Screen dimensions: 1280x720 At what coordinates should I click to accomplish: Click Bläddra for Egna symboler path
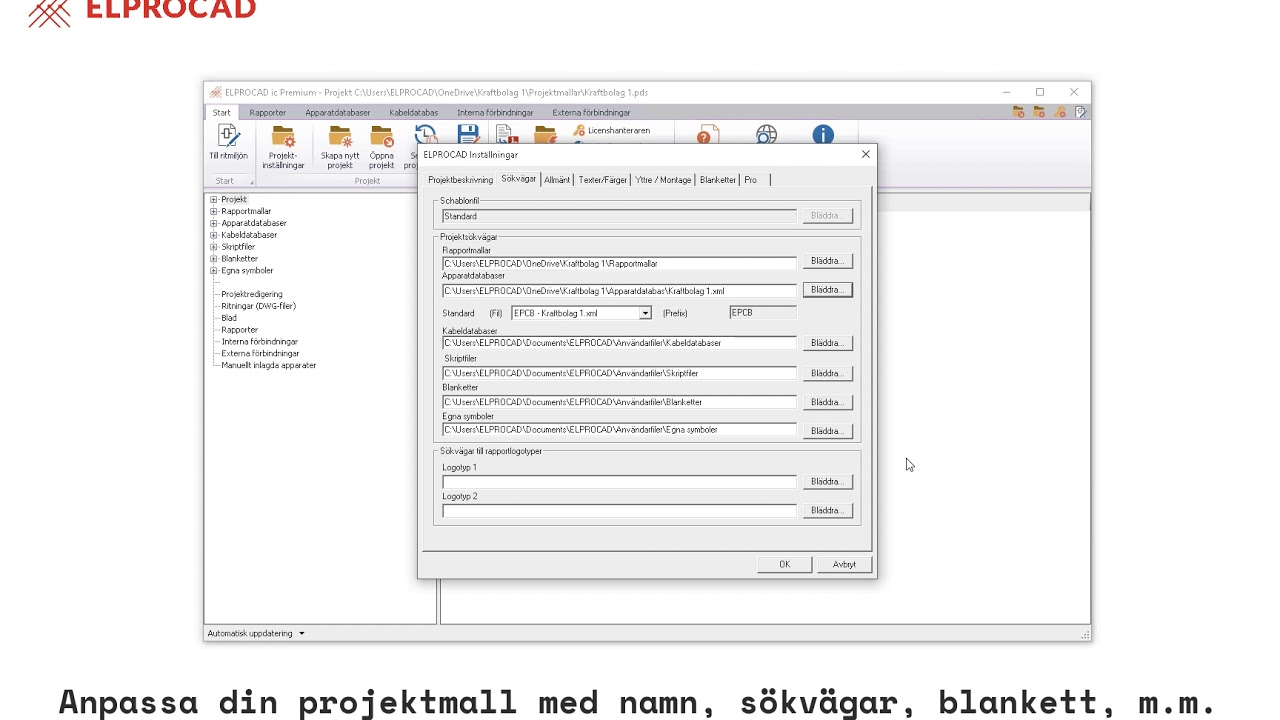(827, 431)
